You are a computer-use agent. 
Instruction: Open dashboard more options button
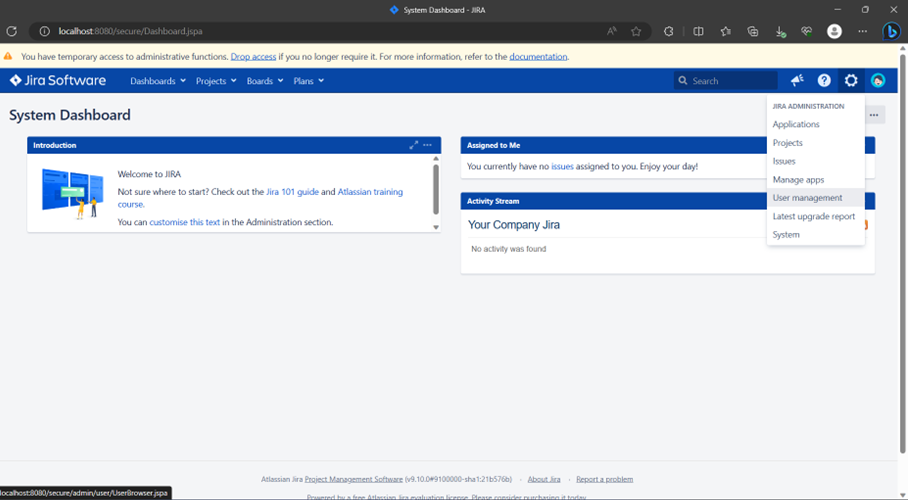[x=874, y=115]
